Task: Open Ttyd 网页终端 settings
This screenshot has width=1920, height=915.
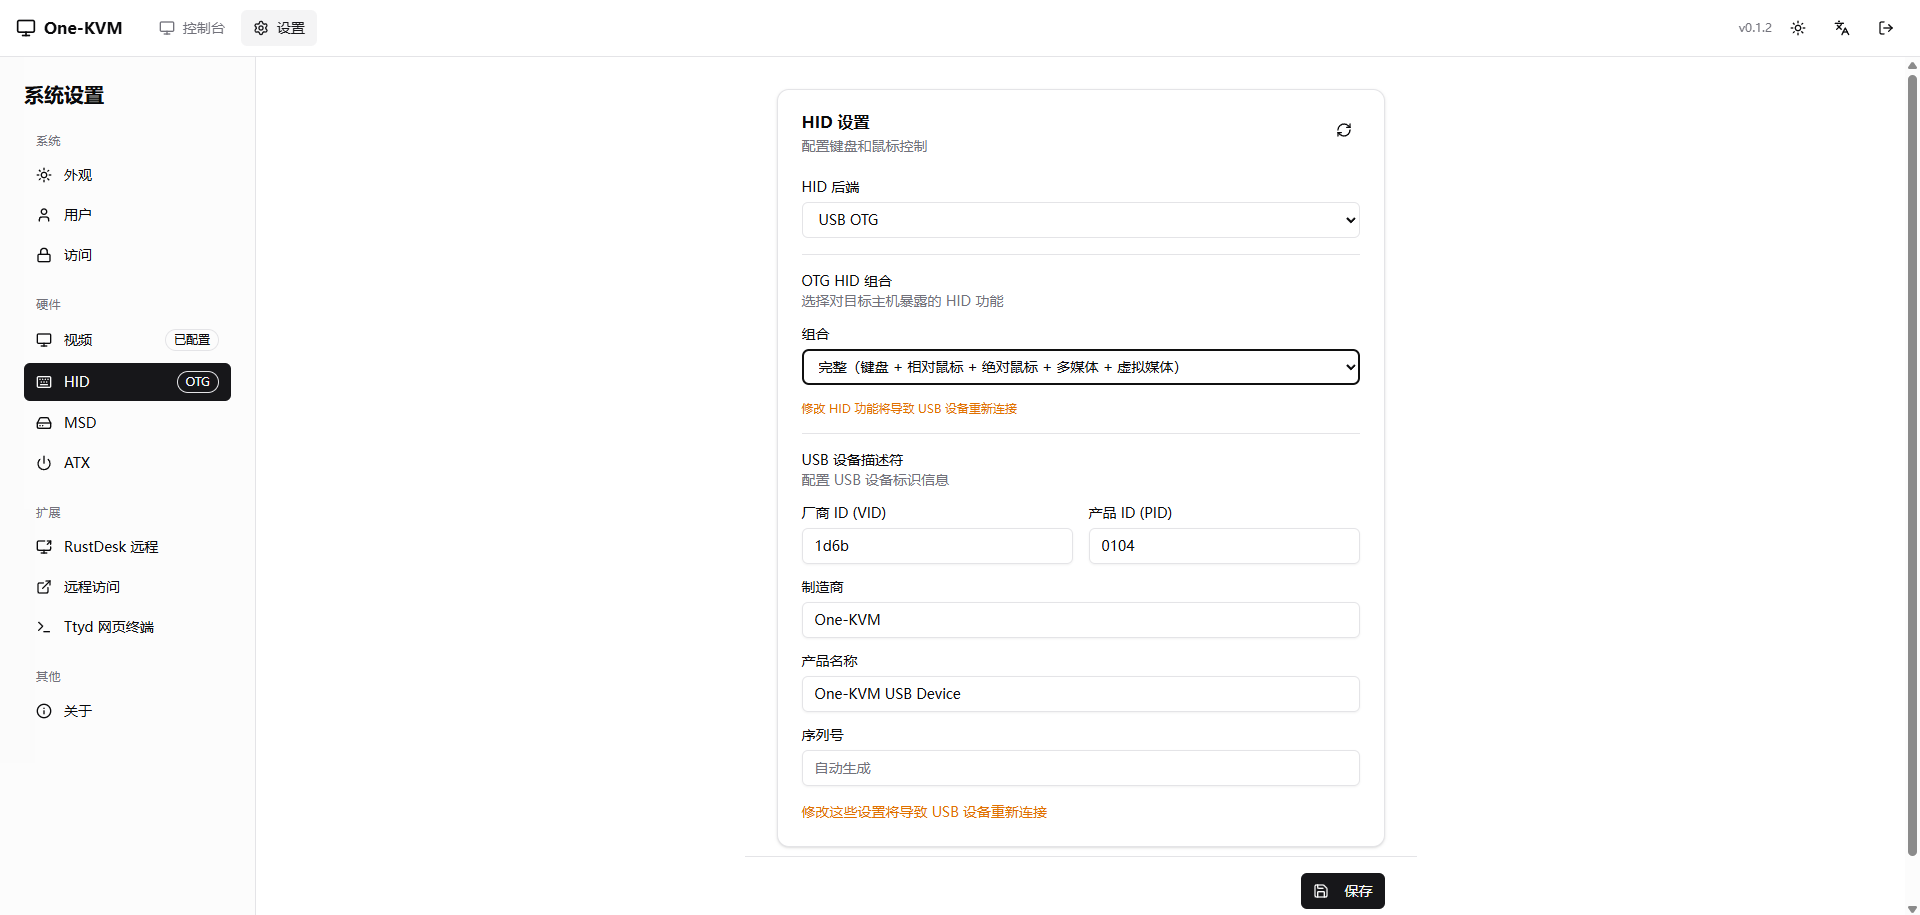Action: 108,627
